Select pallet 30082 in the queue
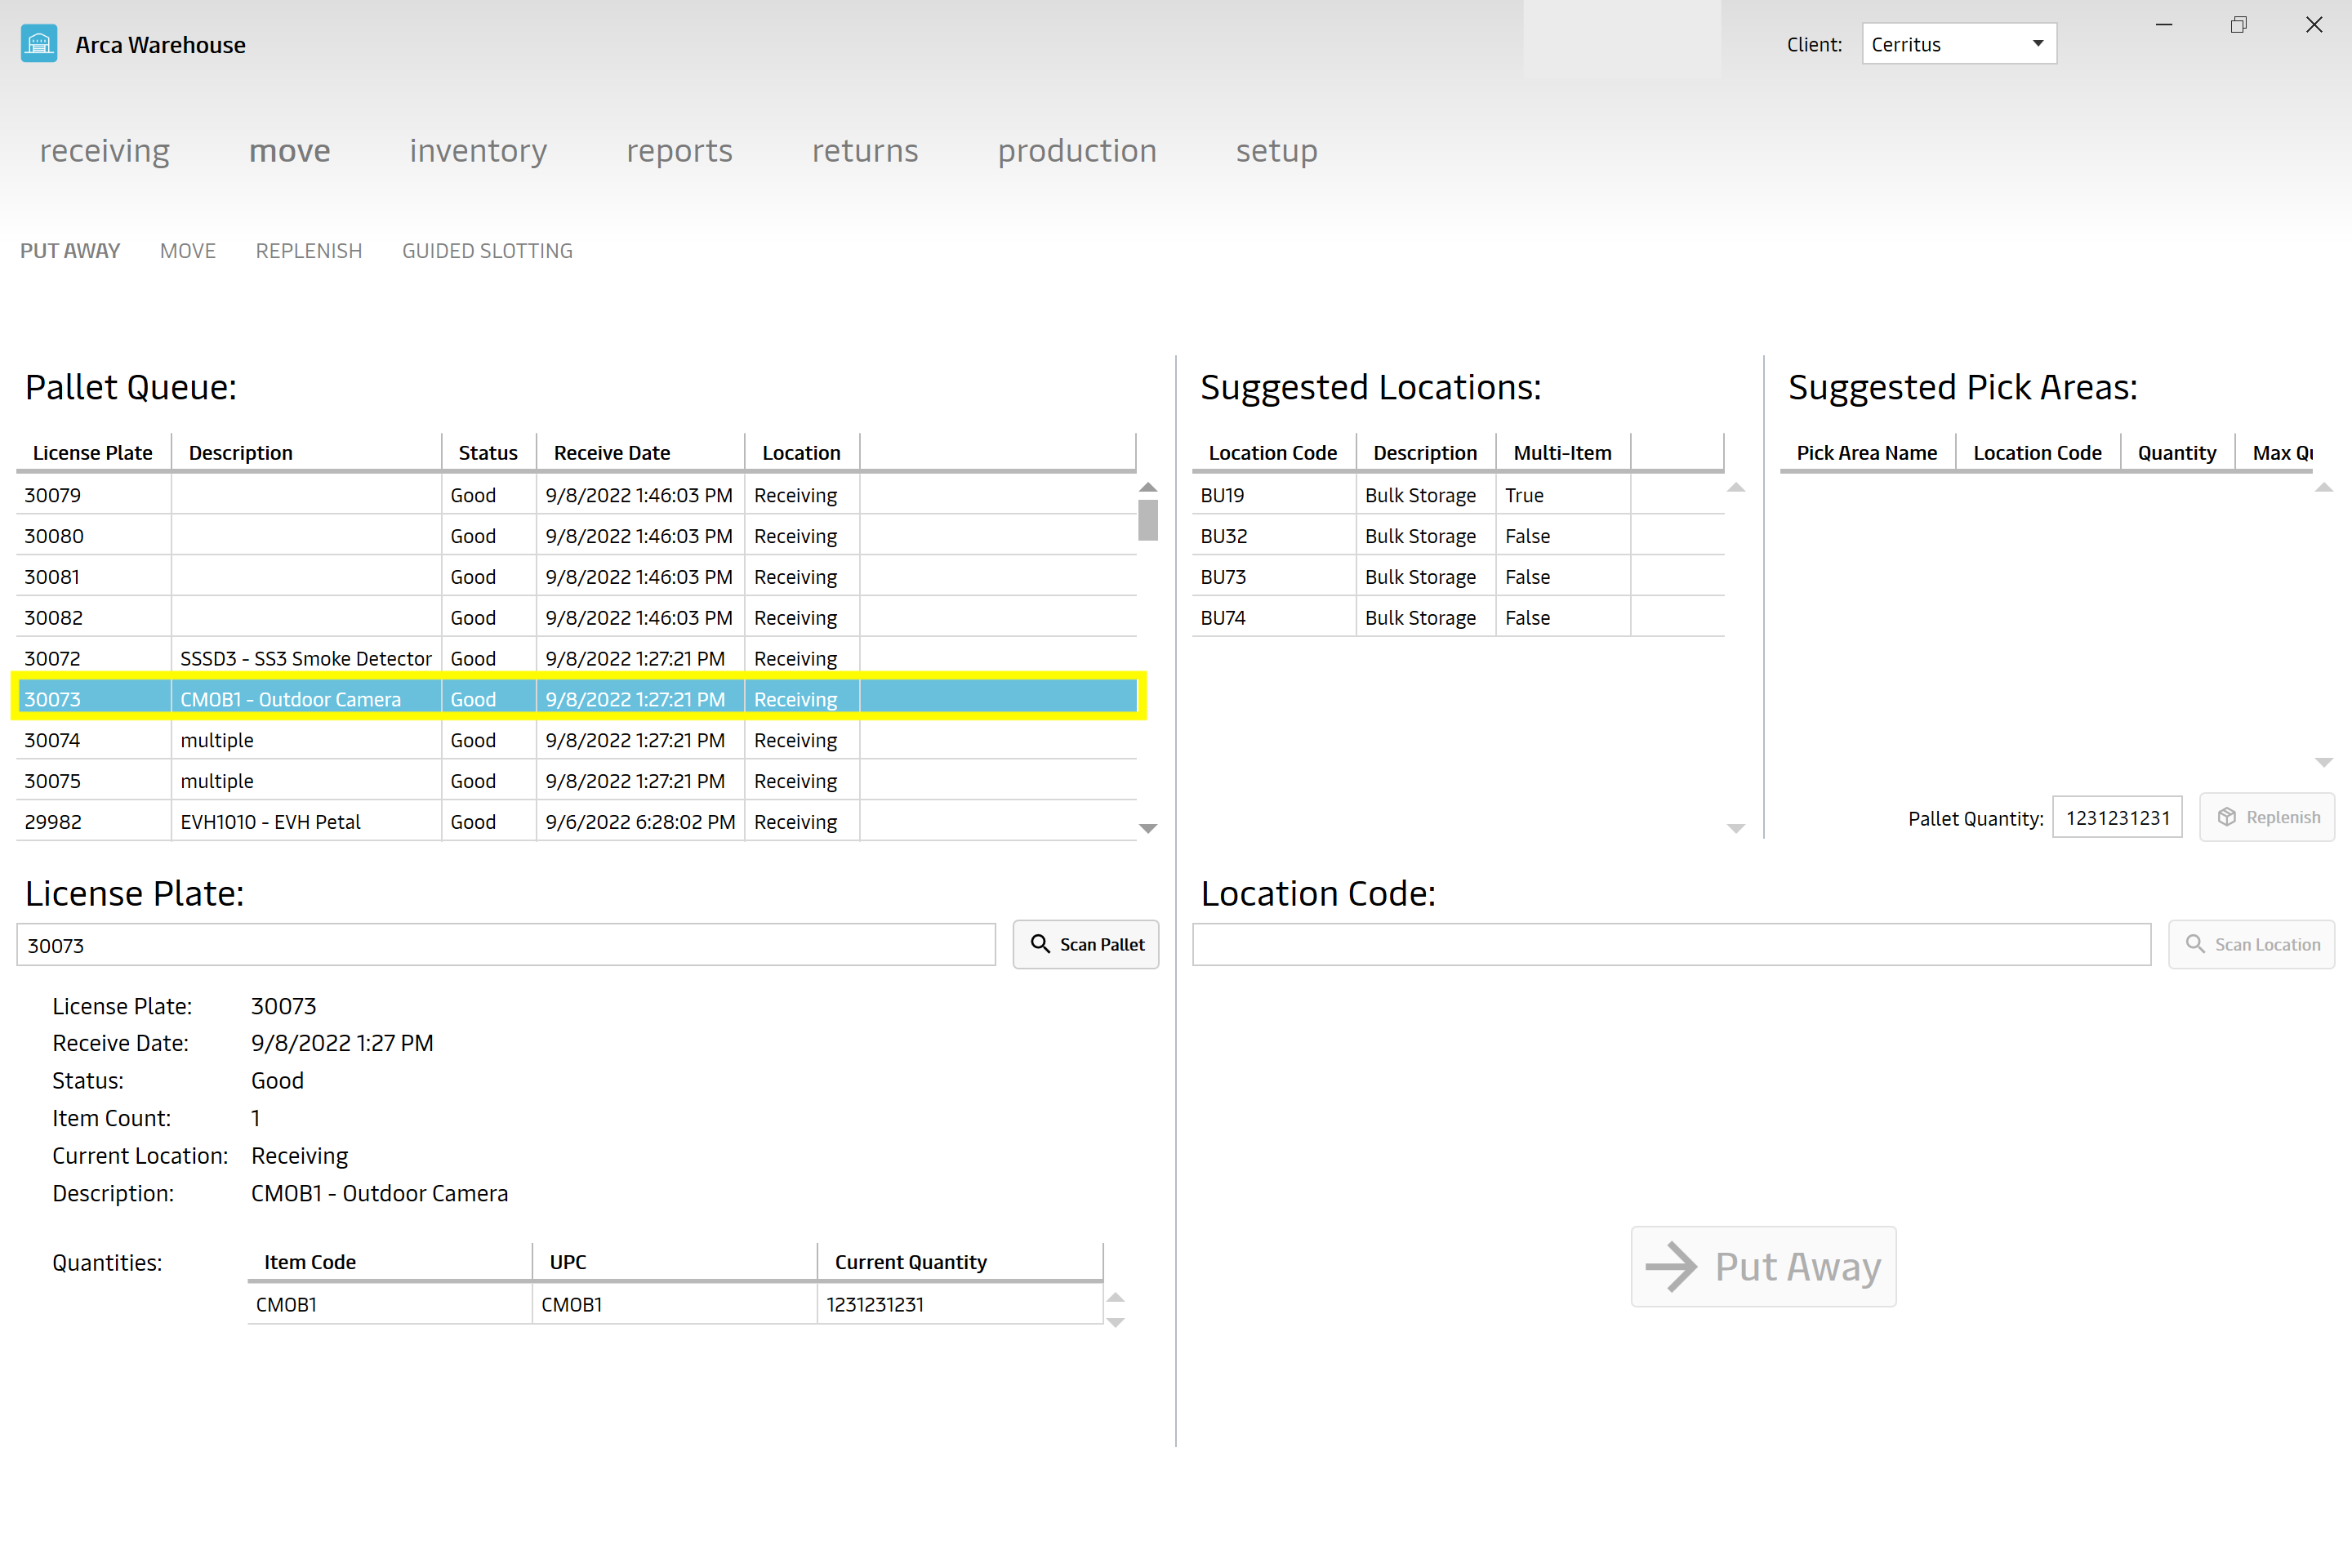2352x1568 pixels. click(x=576, y=618)
